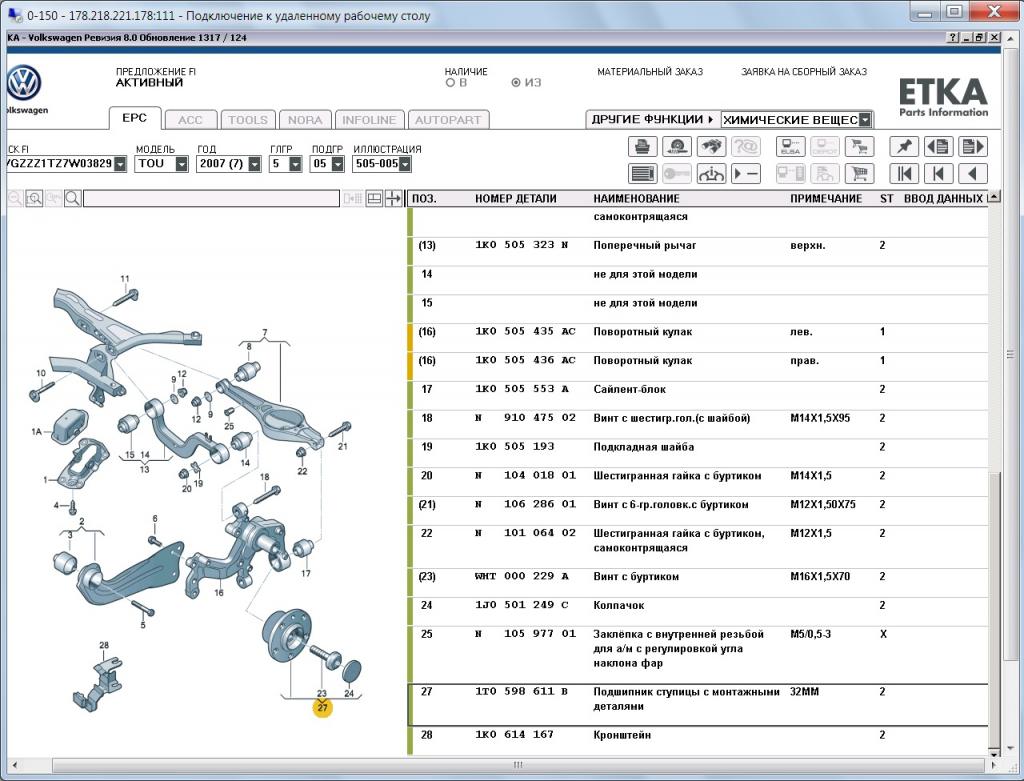The height and width of the screenshot is (781, 1024).
Task: Click ЗАЯВКА НА СБОРНЫЙ ЗАКАЗ
Action: click(804, 72)
